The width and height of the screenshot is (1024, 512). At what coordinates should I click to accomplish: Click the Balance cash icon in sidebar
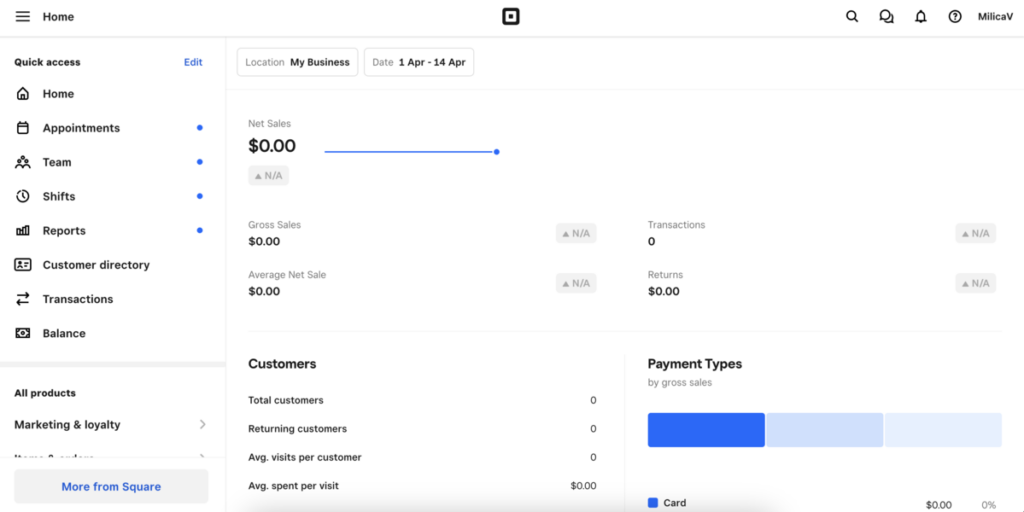pyautogui.click(x=23, y=333)
